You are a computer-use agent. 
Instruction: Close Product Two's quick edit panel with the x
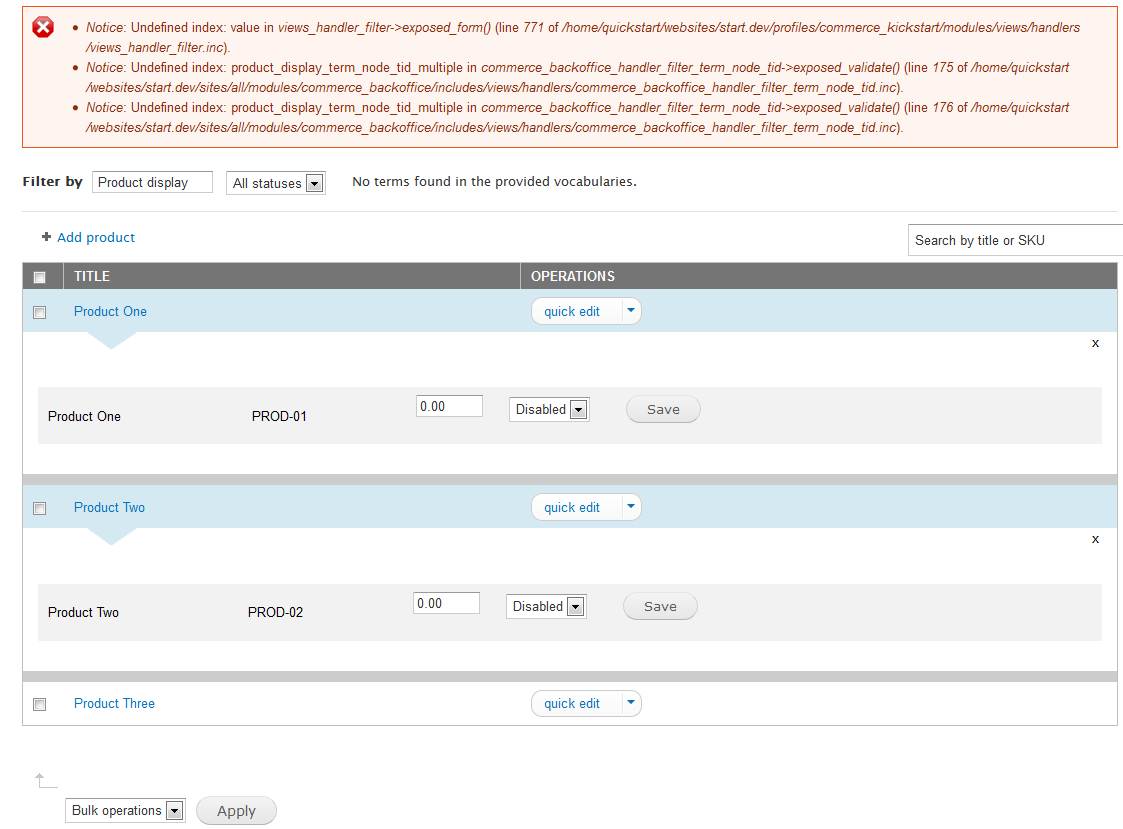(x=1095, y=539)
